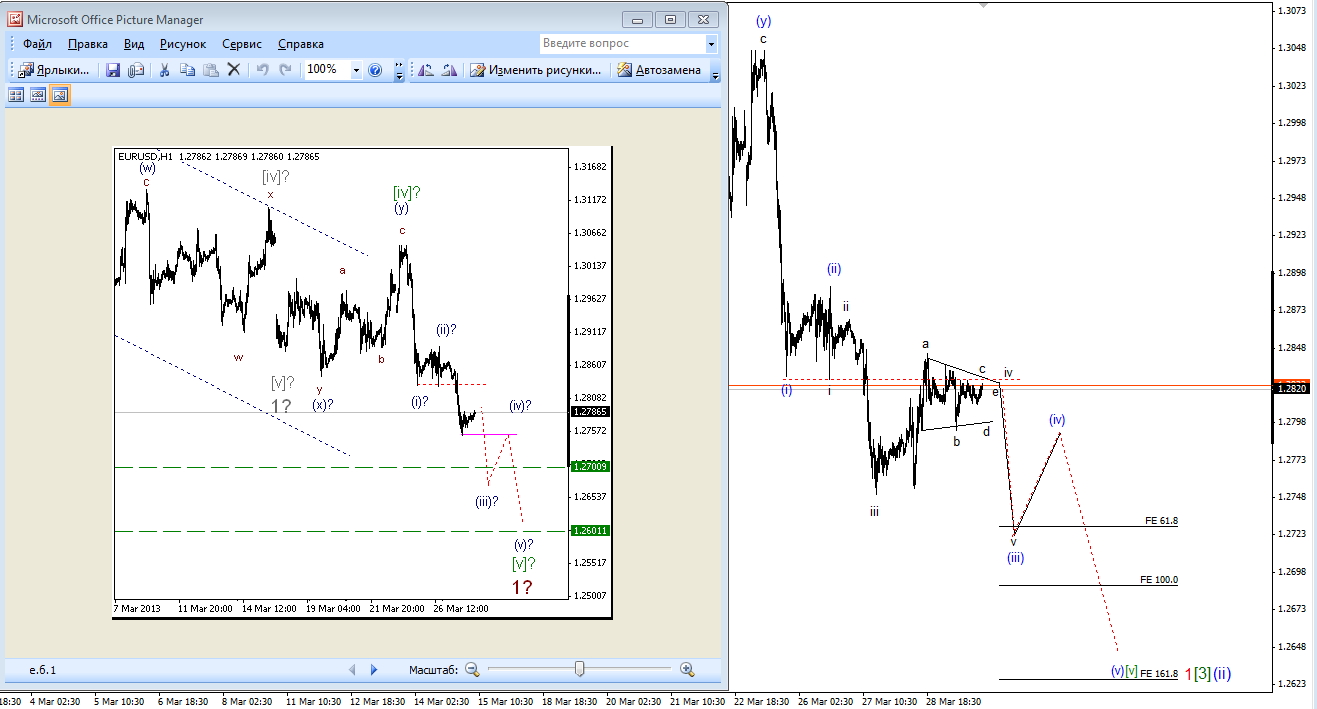Click the Cut scissors icon
1317x709 pixels.
click(x=164, y=70)
